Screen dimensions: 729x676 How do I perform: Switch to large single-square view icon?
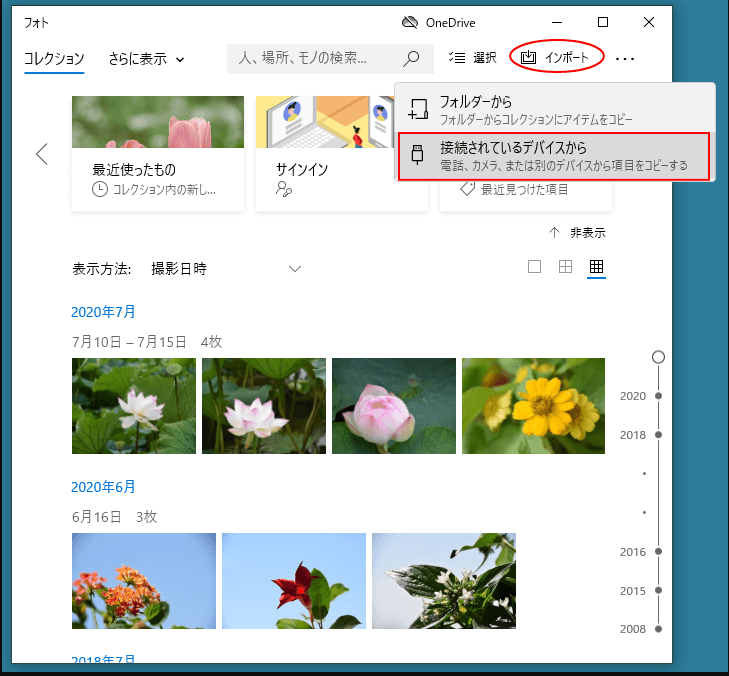pyautogui.click(x=534, y=267)
